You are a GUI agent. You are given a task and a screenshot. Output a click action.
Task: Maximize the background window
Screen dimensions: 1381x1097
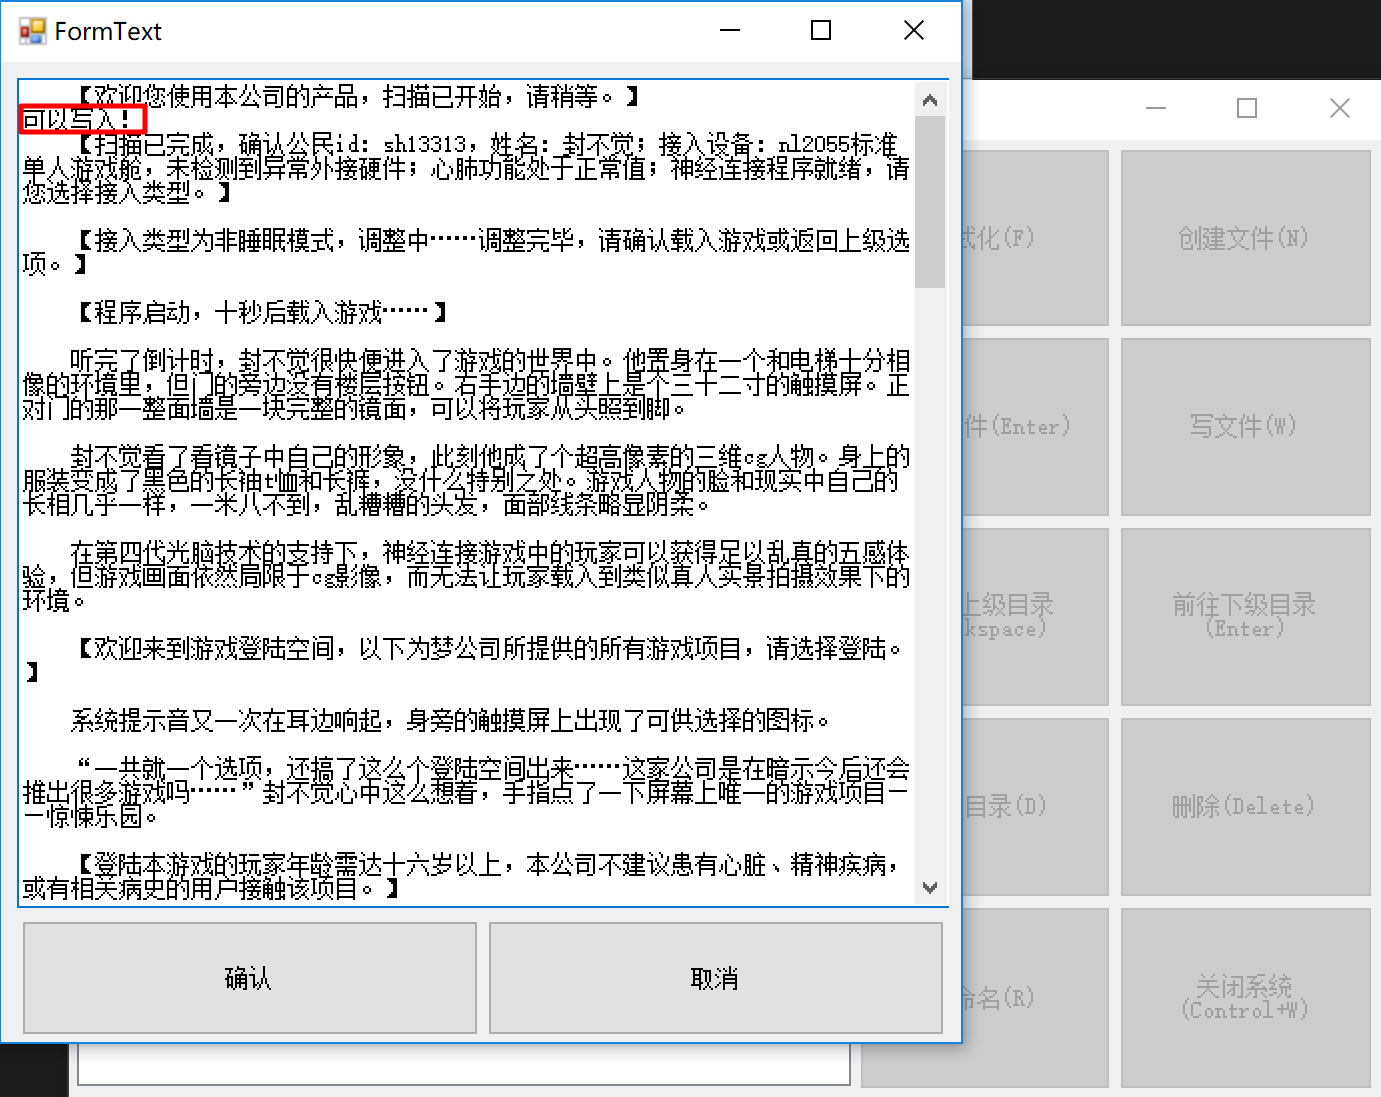click(x=1247, y=108)
